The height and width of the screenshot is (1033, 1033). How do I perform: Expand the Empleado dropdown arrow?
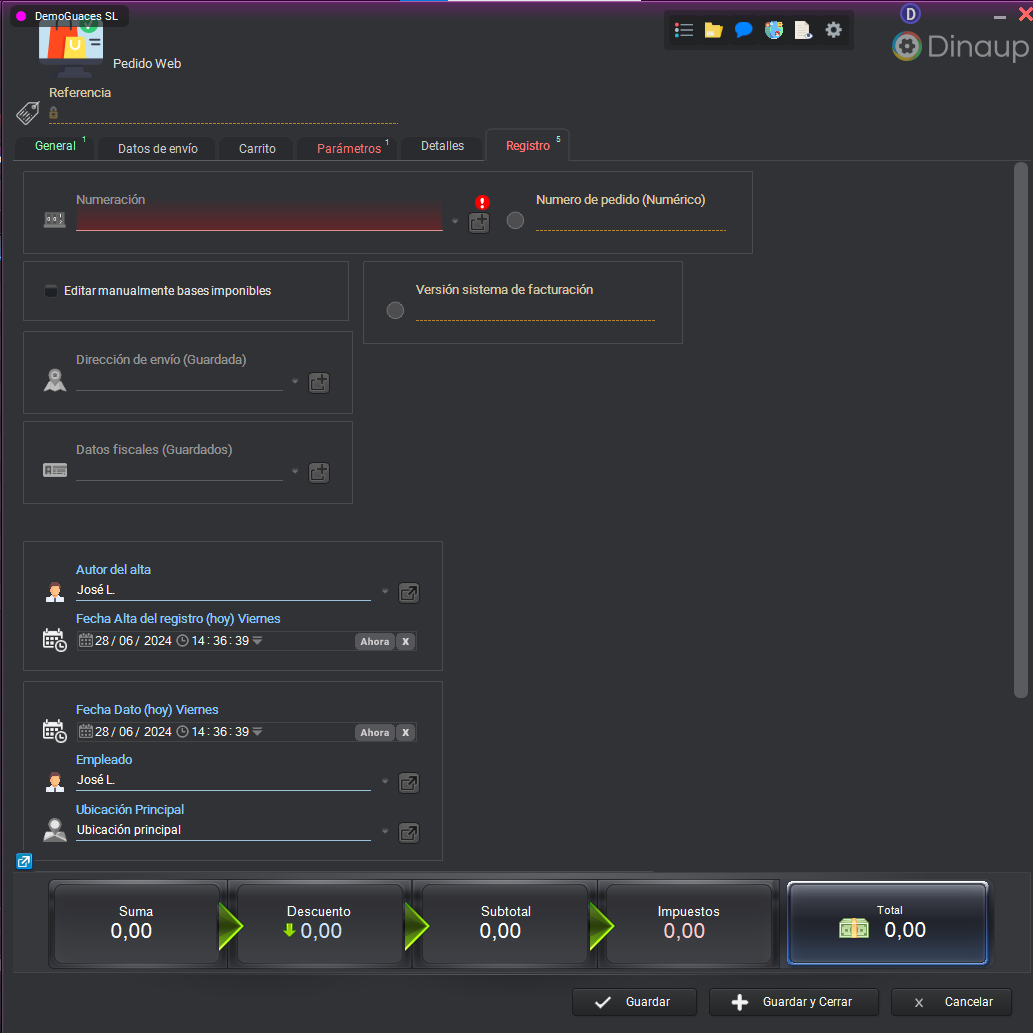coord(385,782)
